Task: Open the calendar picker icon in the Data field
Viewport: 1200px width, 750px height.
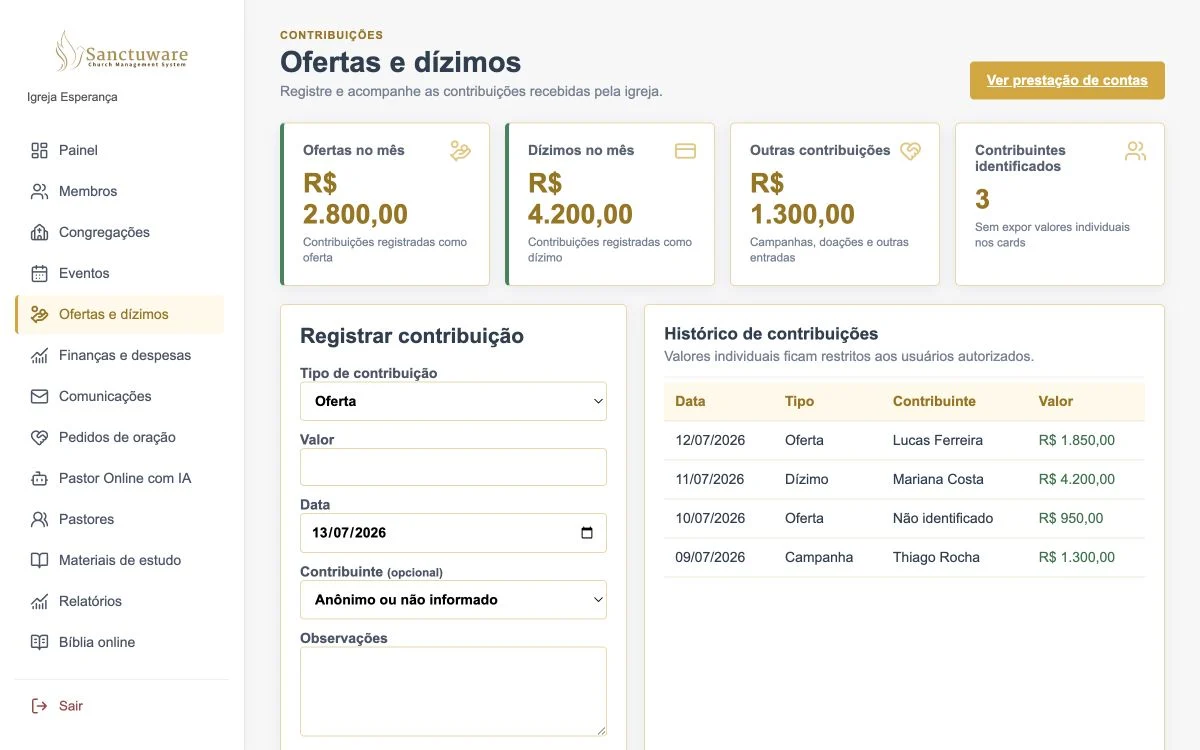Action: [587, 533]
